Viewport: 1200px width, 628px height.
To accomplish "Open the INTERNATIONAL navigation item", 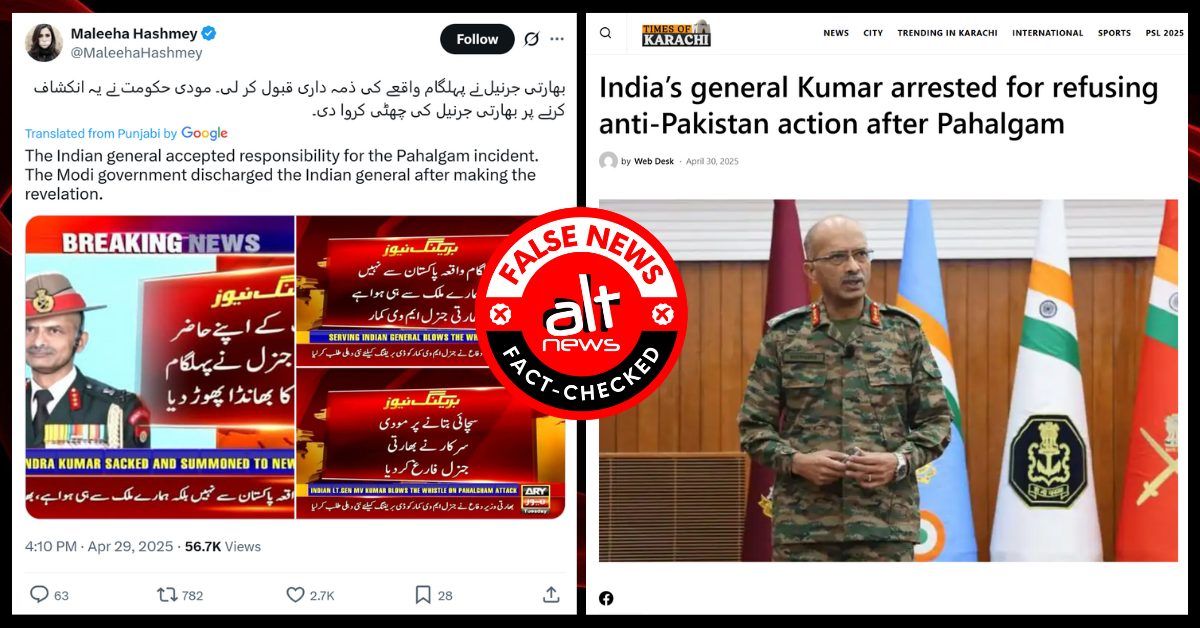I will tap(1047, 33).
